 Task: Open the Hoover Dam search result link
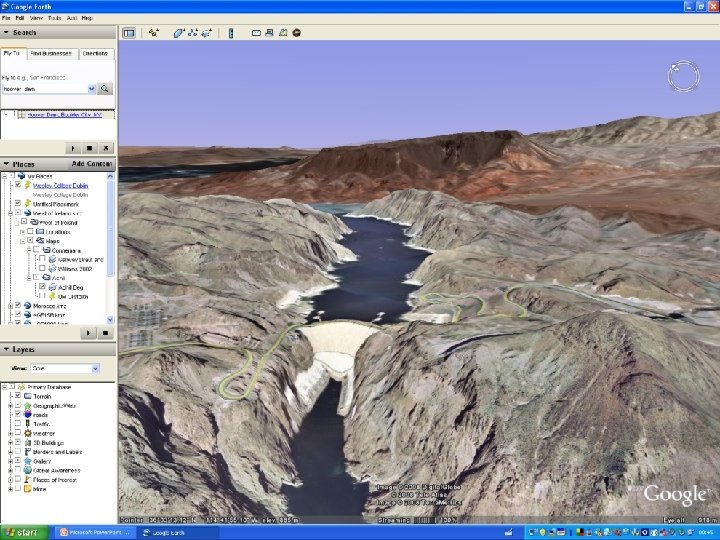(65, 115)
